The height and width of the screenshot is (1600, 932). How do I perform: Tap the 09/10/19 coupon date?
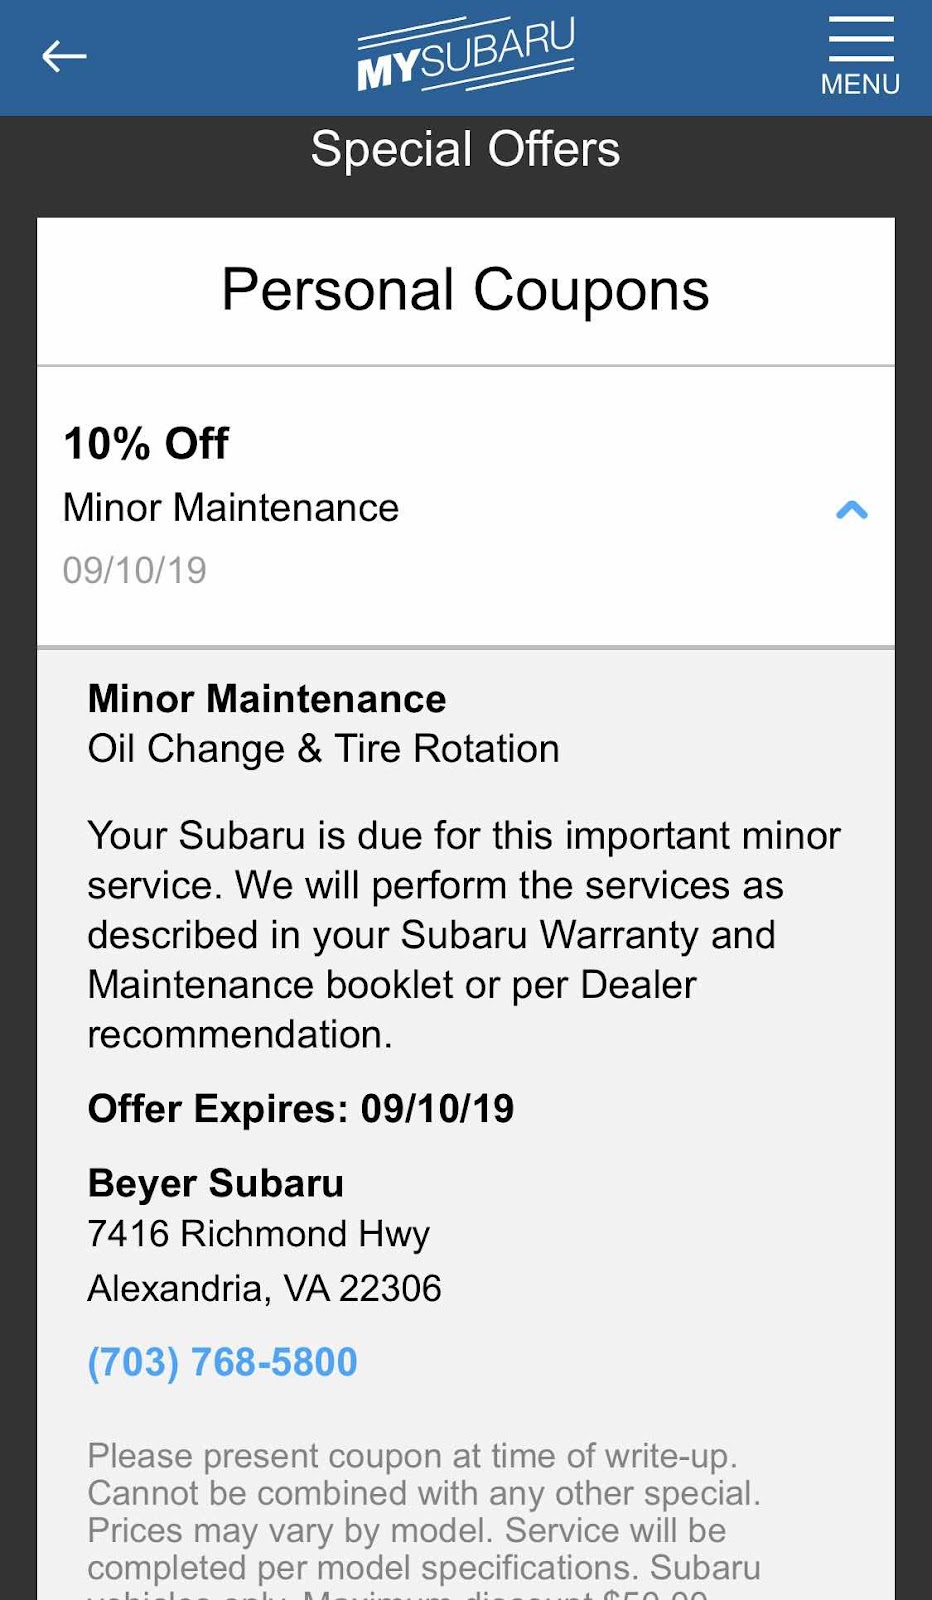coord(135,571)
